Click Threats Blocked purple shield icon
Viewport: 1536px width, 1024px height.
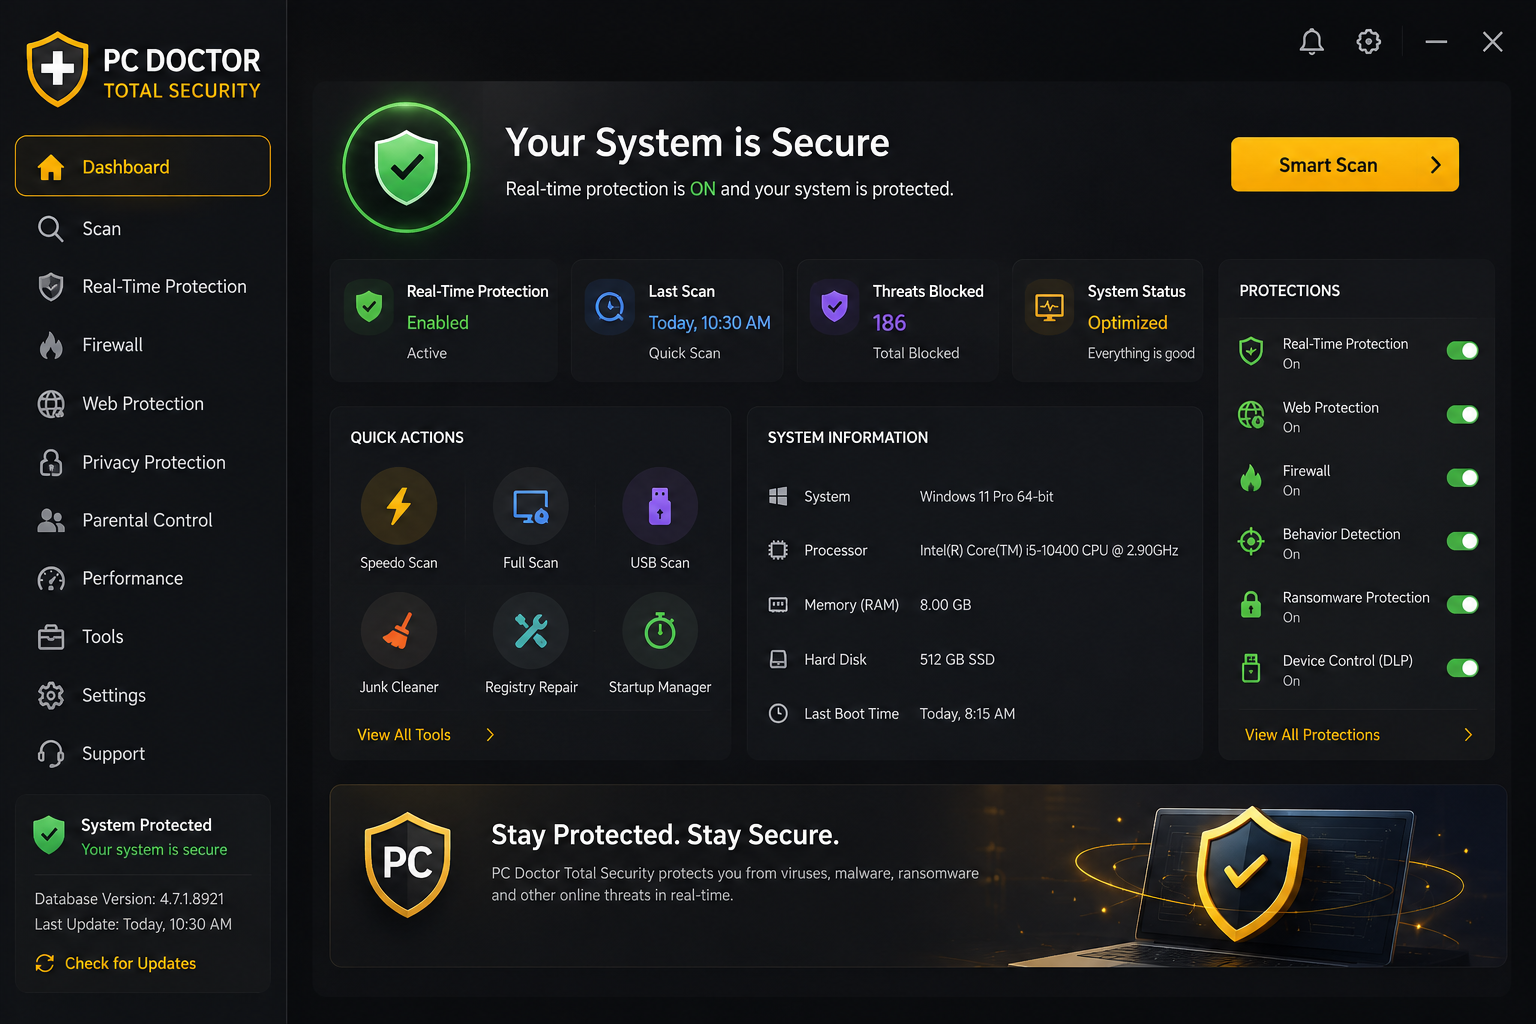835,306
